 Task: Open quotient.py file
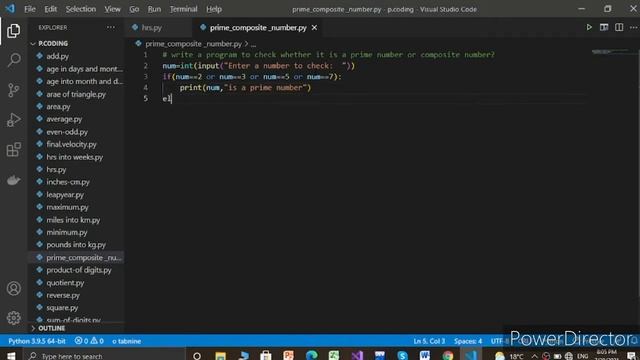click(x=65, y=282)
